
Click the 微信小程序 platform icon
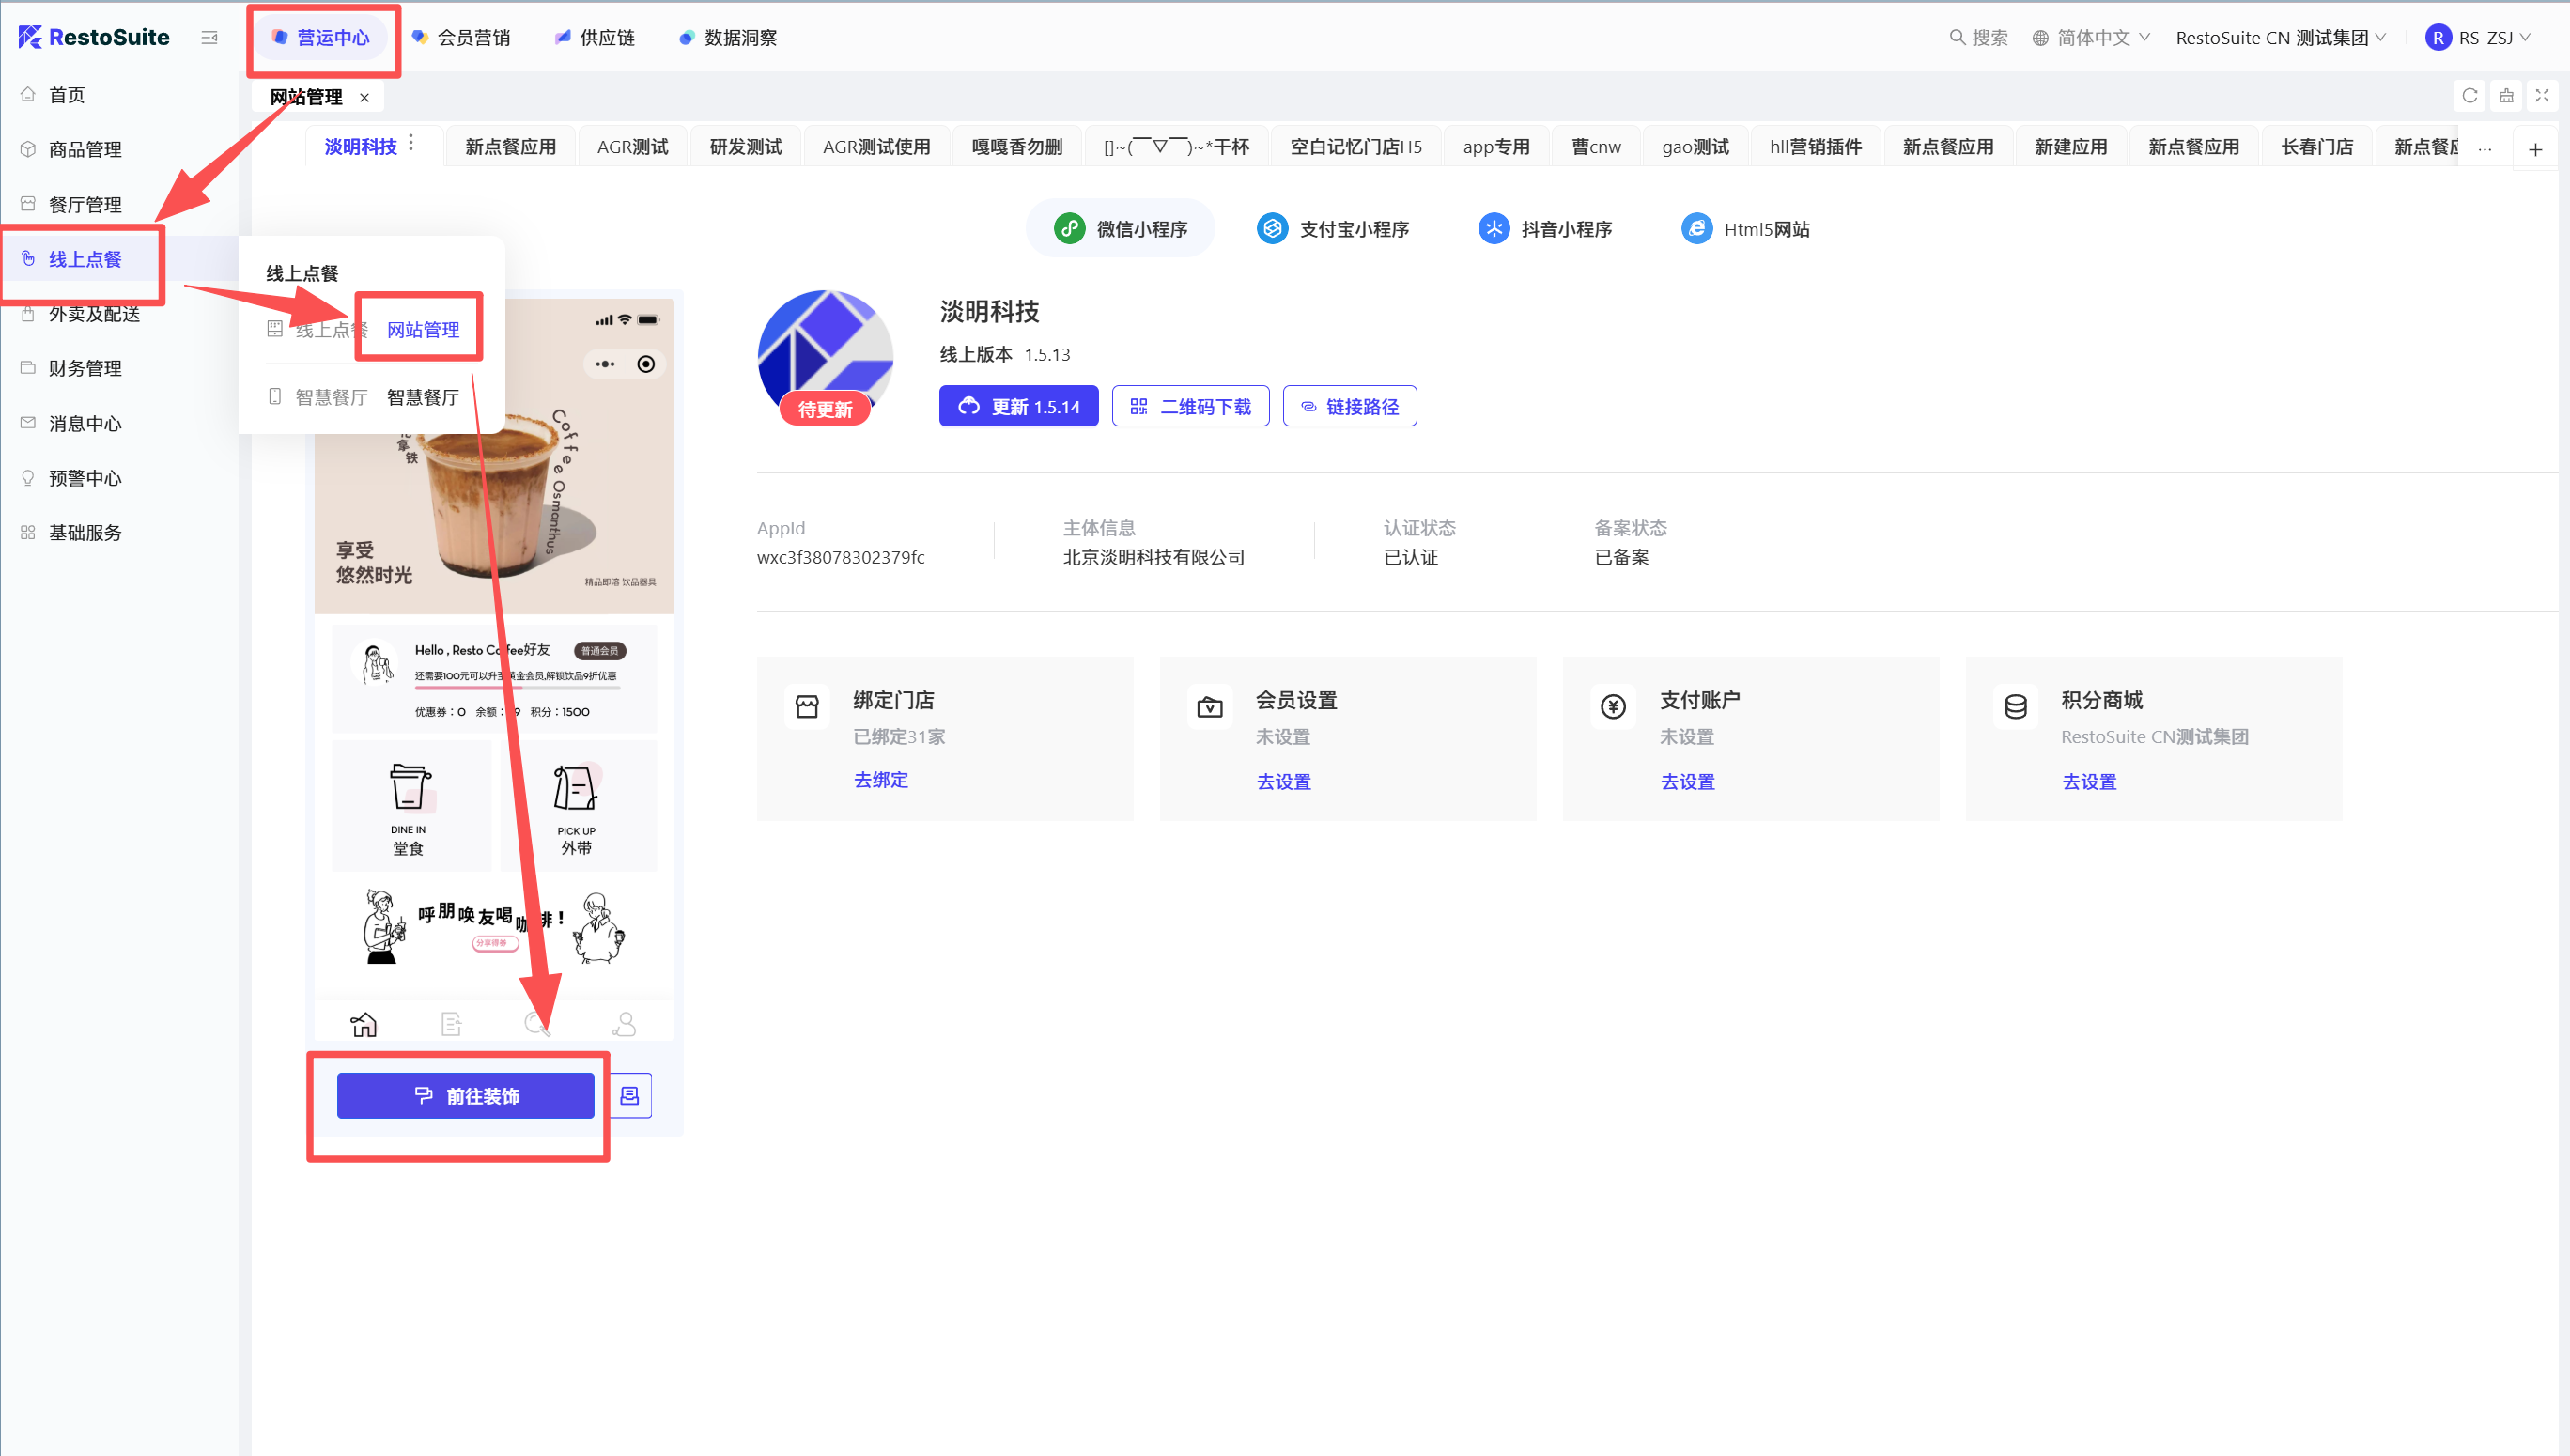(x=1069, y=229)
